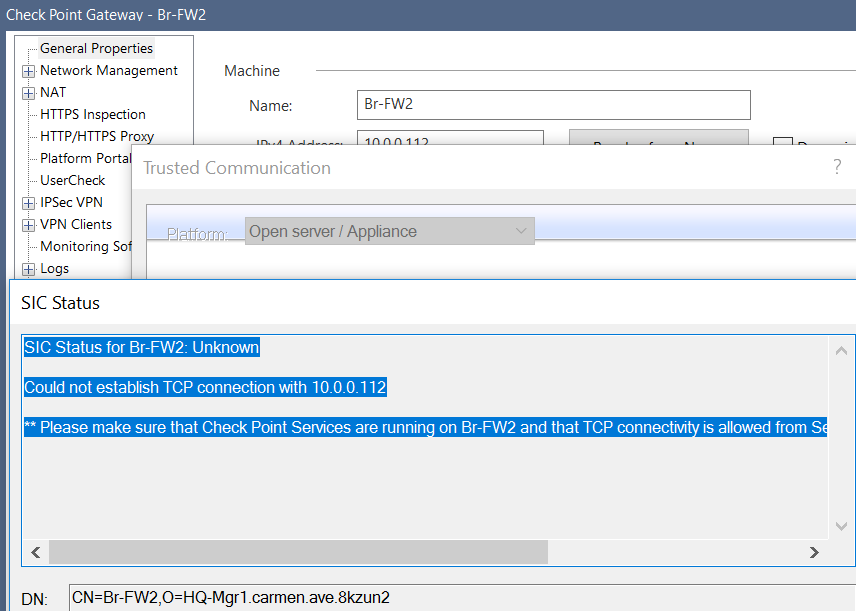Click the 'SIC Status for Br-FW2: Unknown' line
The width and height of the screenshot is (856, 611).
142,347
